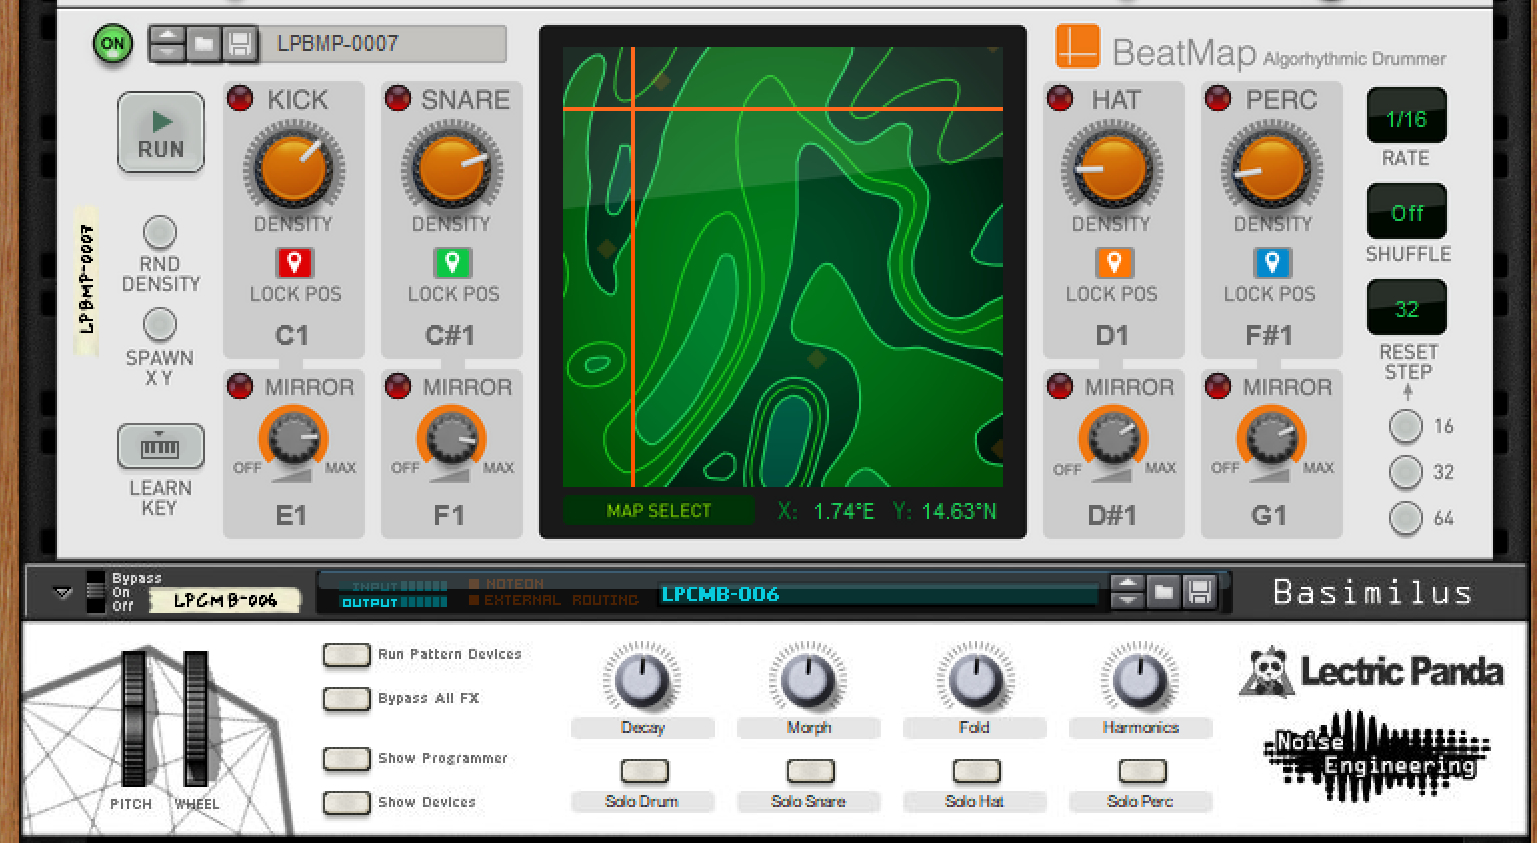Click the BeatMap patch up/down arrows
The image size is (1537, 843).
[x=167, y=44]
